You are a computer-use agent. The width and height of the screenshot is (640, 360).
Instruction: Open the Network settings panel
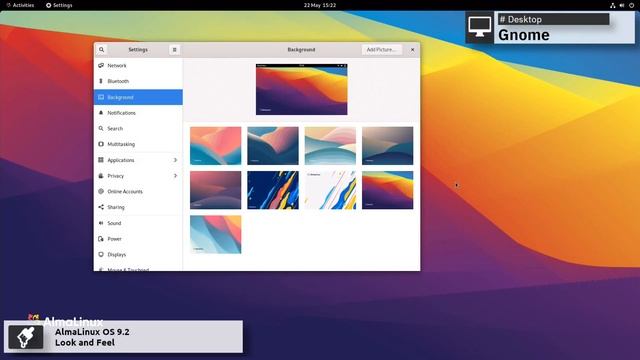click(138, 65)
